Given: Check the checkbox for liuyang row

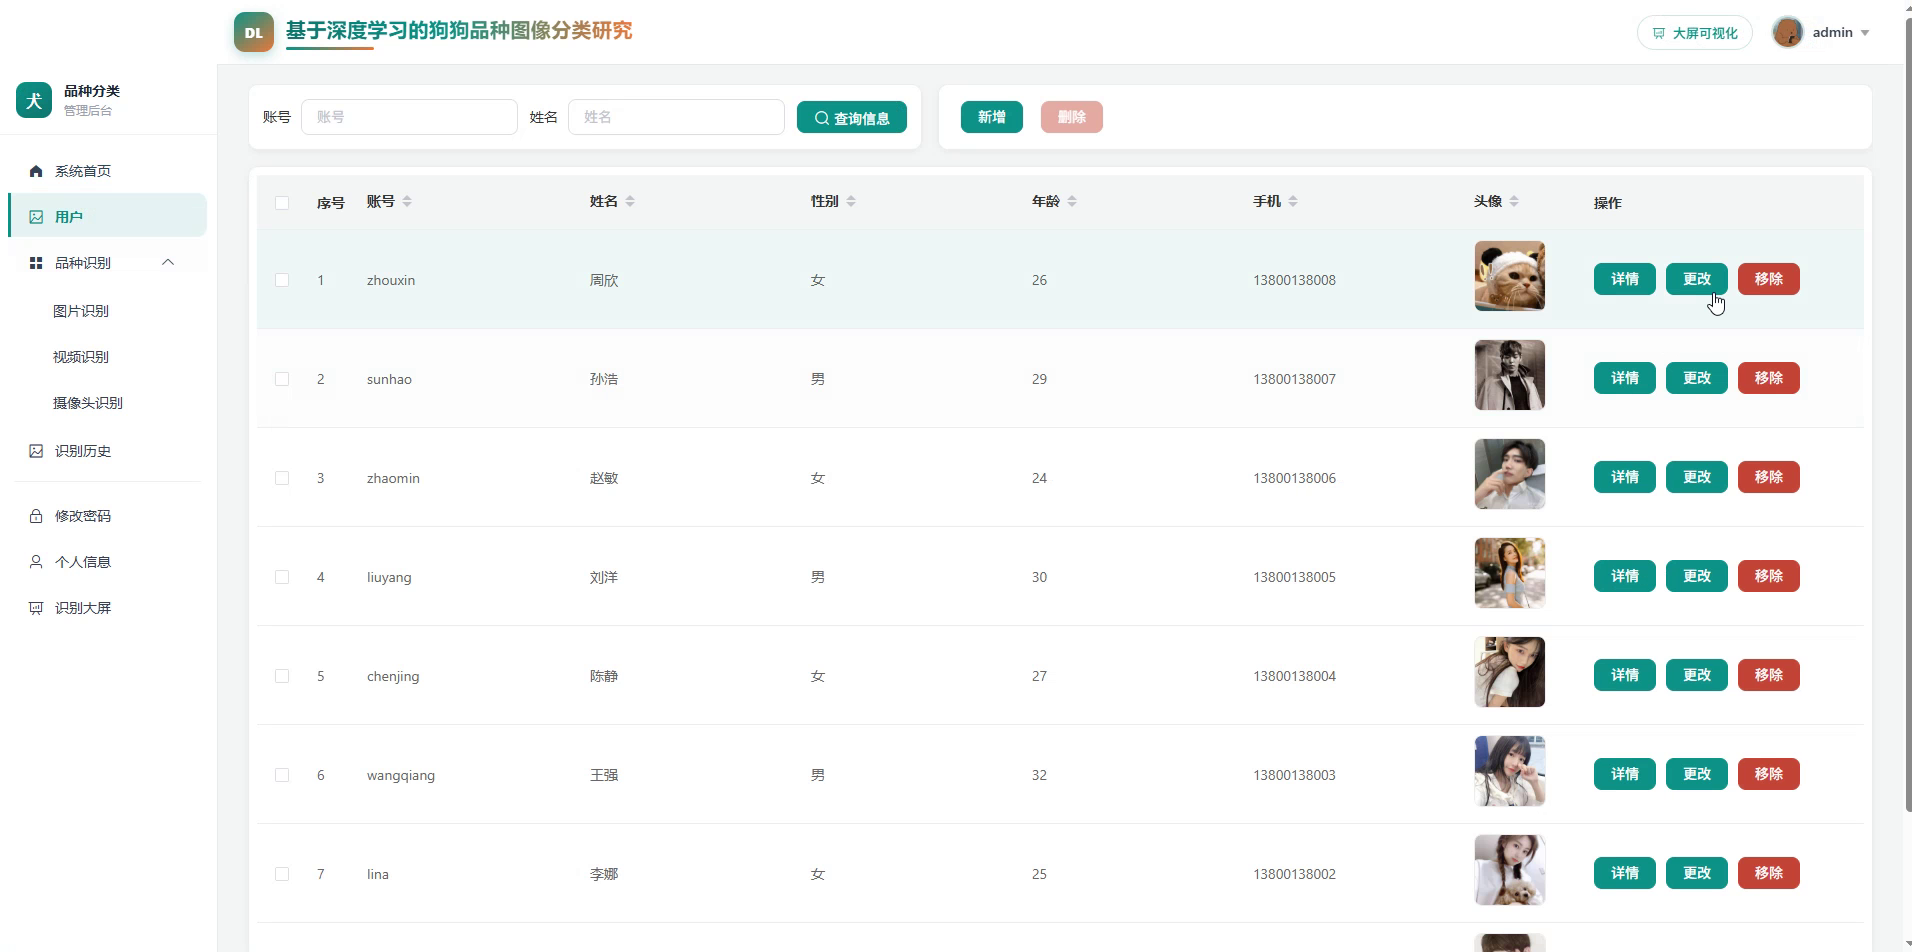Looking at the screenshot, I should [x=282, y=577].
